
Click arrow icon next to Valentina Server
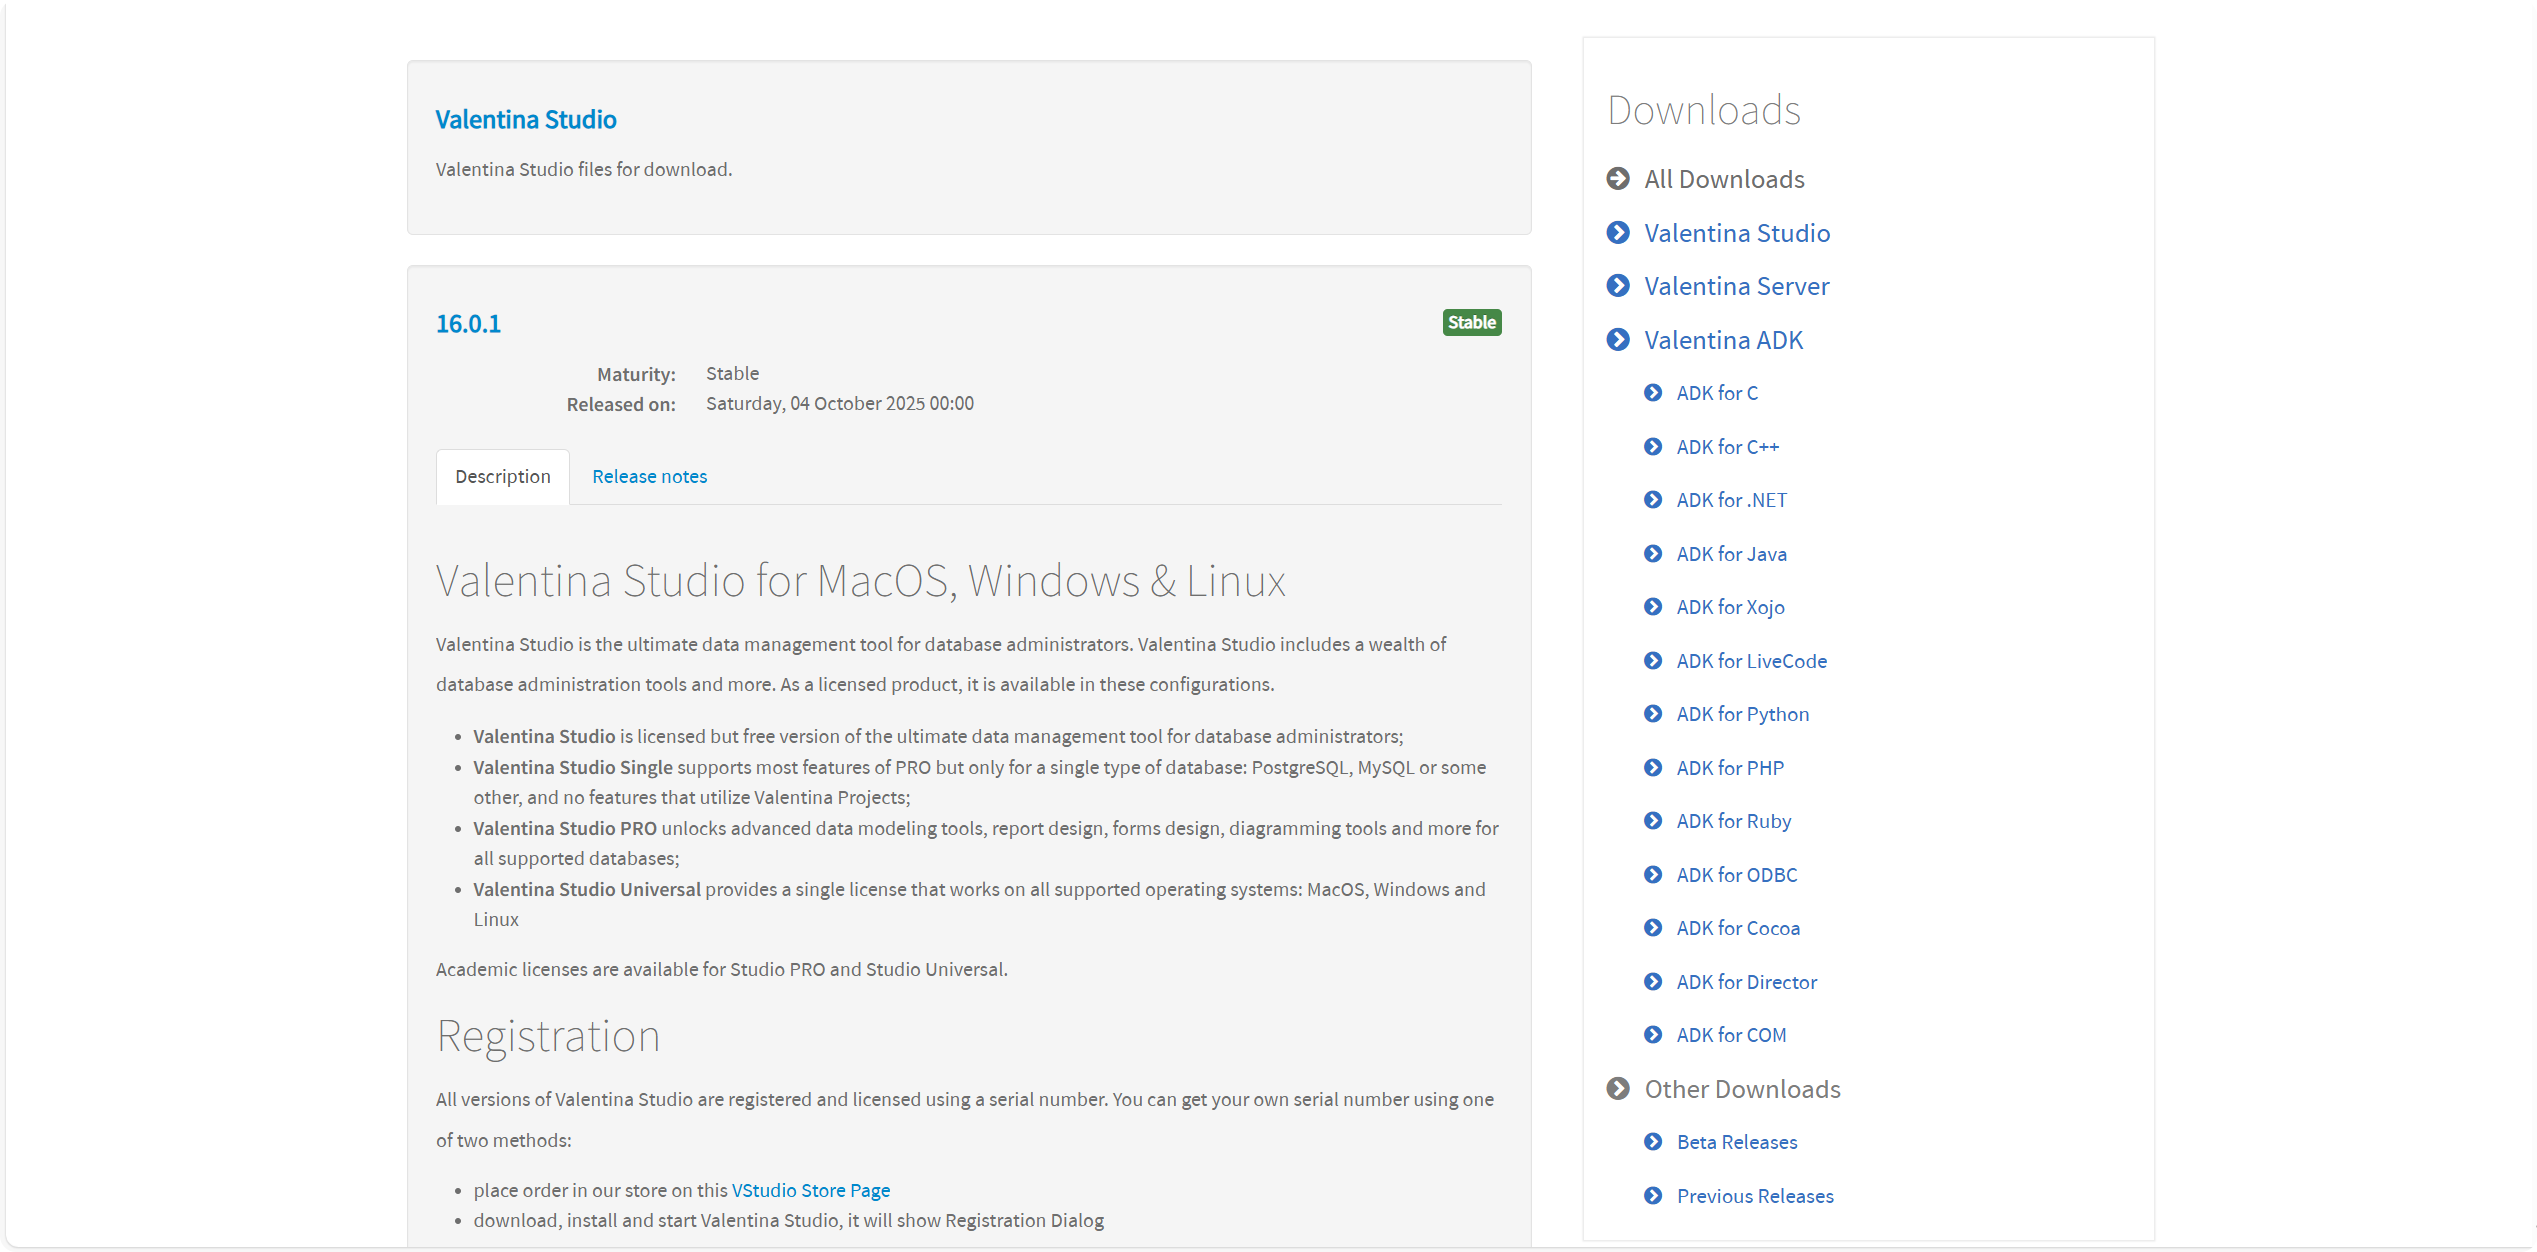pyautogui.click(x=1617, y=286)
